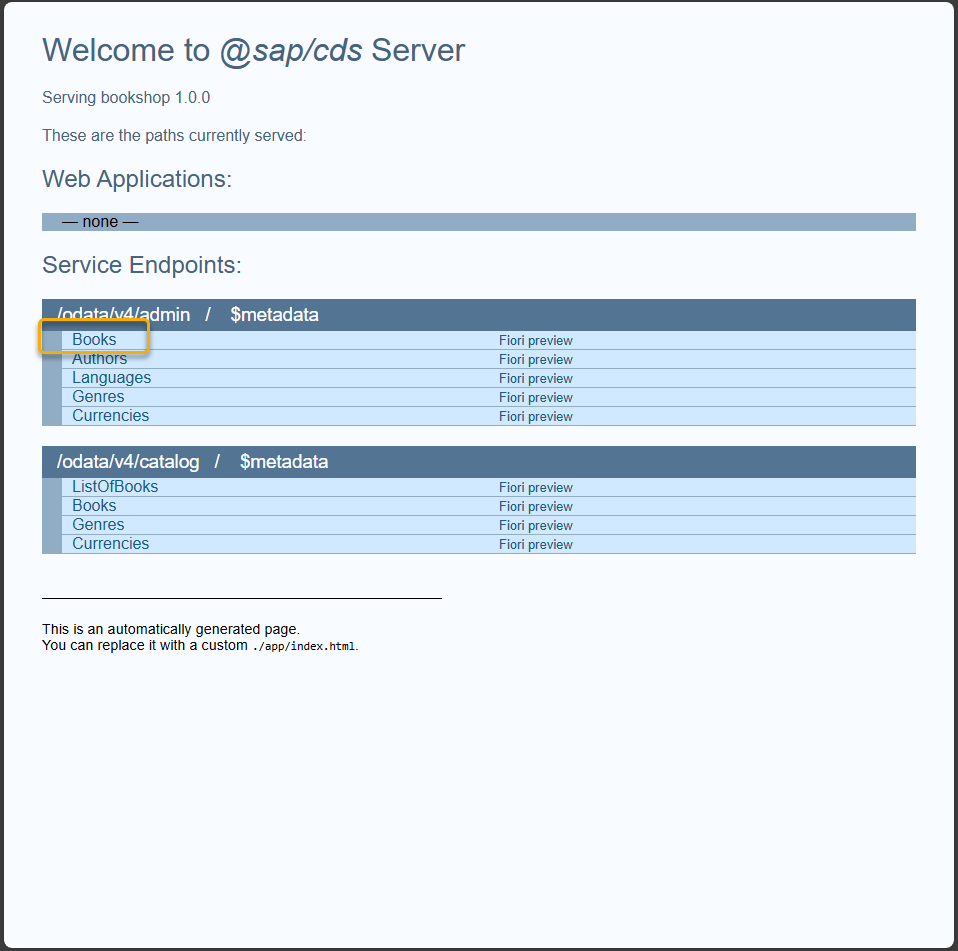Open Fiori preview for Languages

[536, 379]
